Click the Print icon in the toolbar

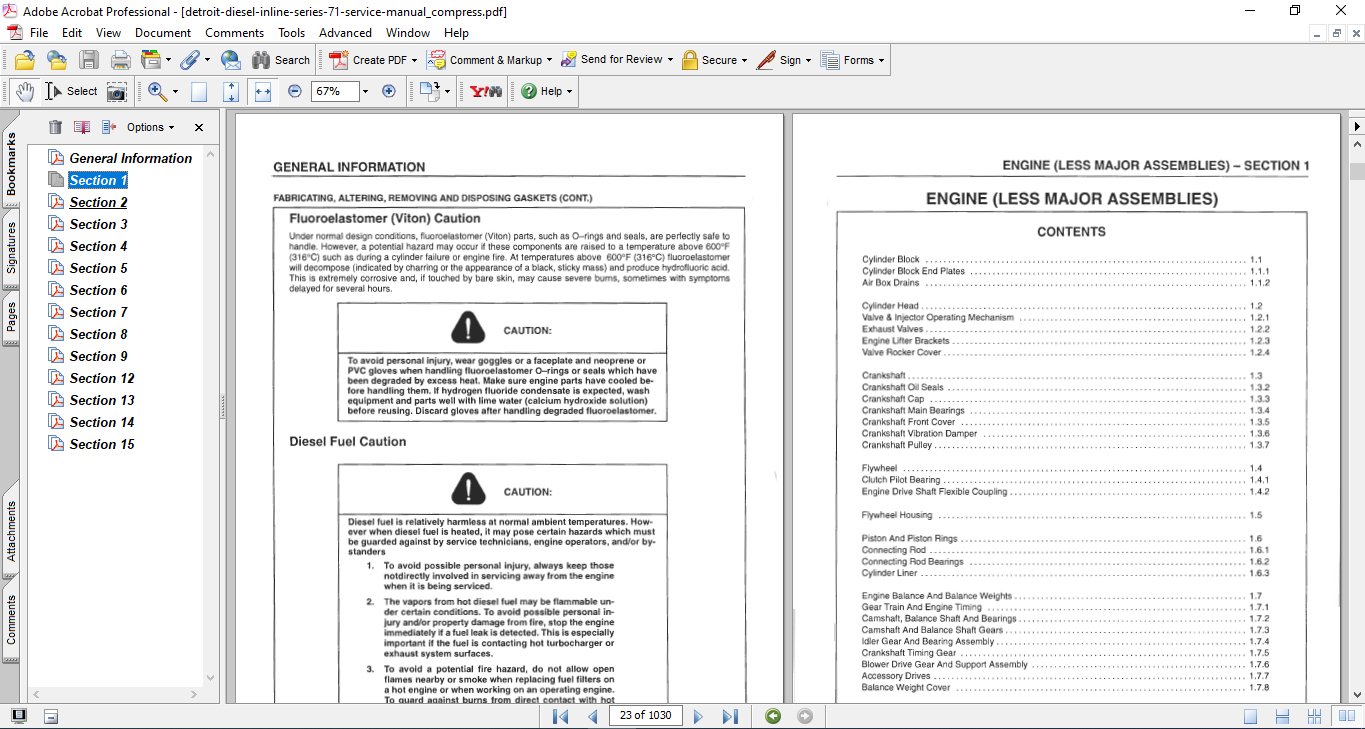click(121, 60)
